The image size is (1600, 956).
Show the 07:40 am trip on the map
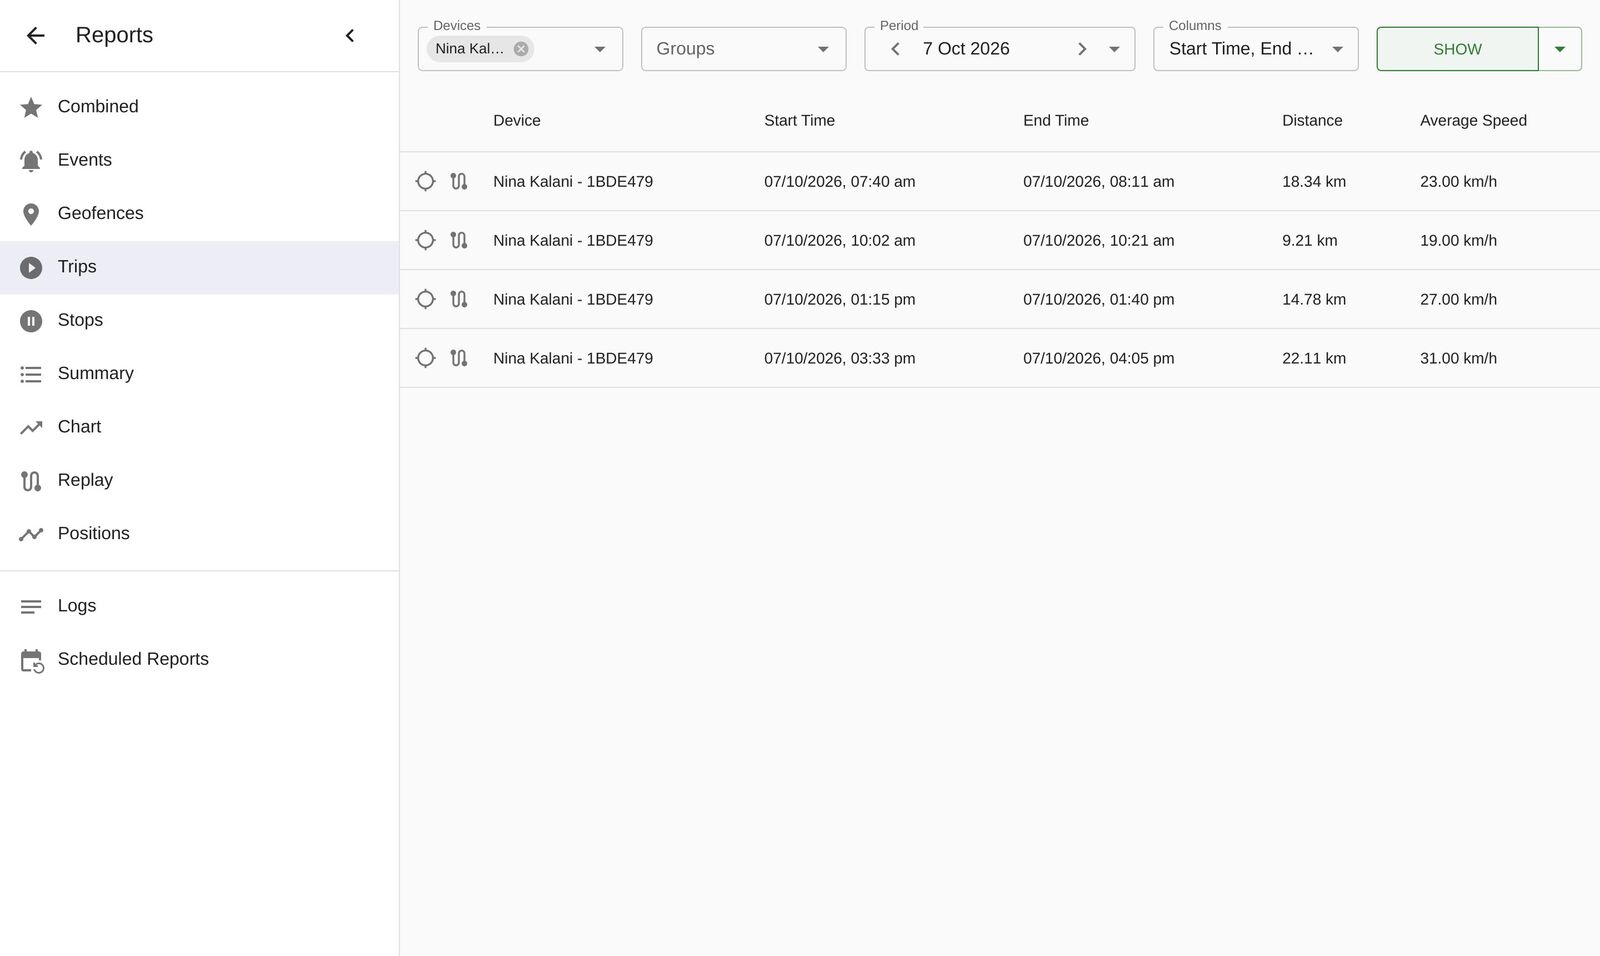pos(425,181)
